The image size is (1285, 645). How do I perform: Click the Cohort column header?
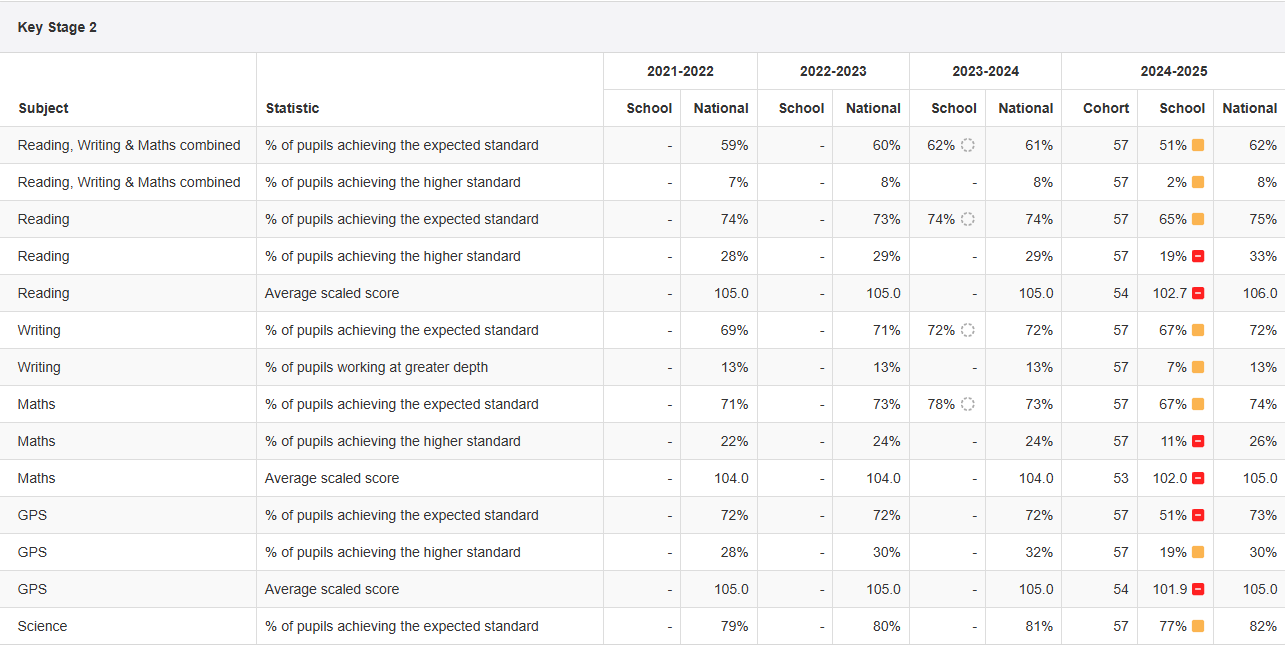click(x=1105, y=108)
